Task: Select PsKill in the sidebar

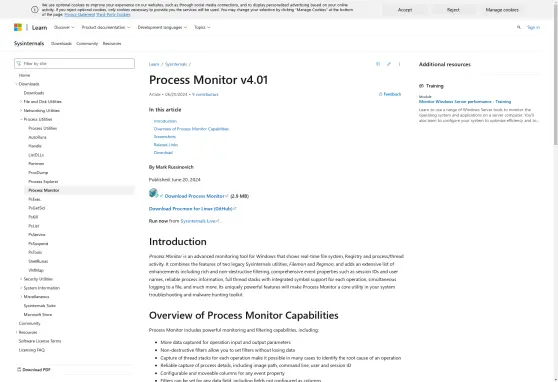Action: click(x=33, y=217)
